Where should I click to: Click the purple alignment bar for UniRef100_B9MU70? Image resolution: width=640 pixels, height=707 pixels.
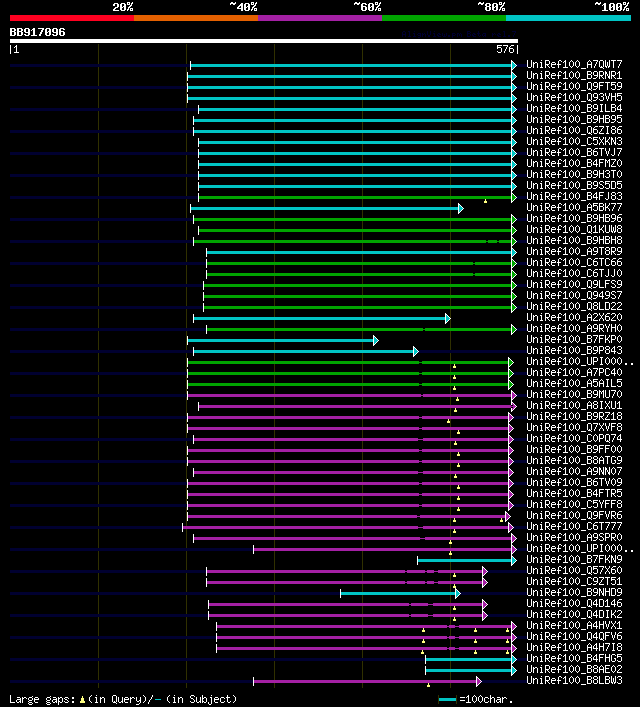tap(352, 395)
